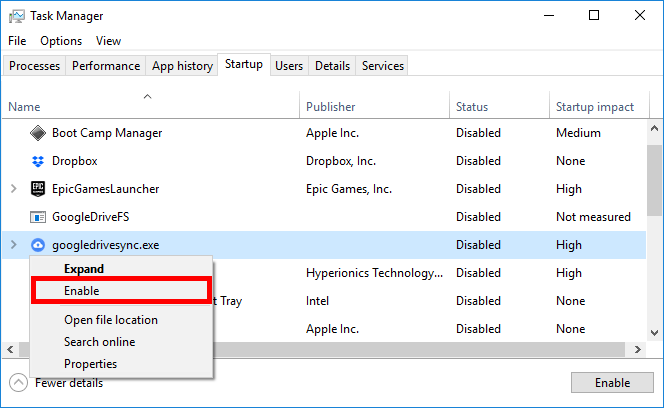Click High impact in EpicGamesLauncher row

(x=569, y=189)
